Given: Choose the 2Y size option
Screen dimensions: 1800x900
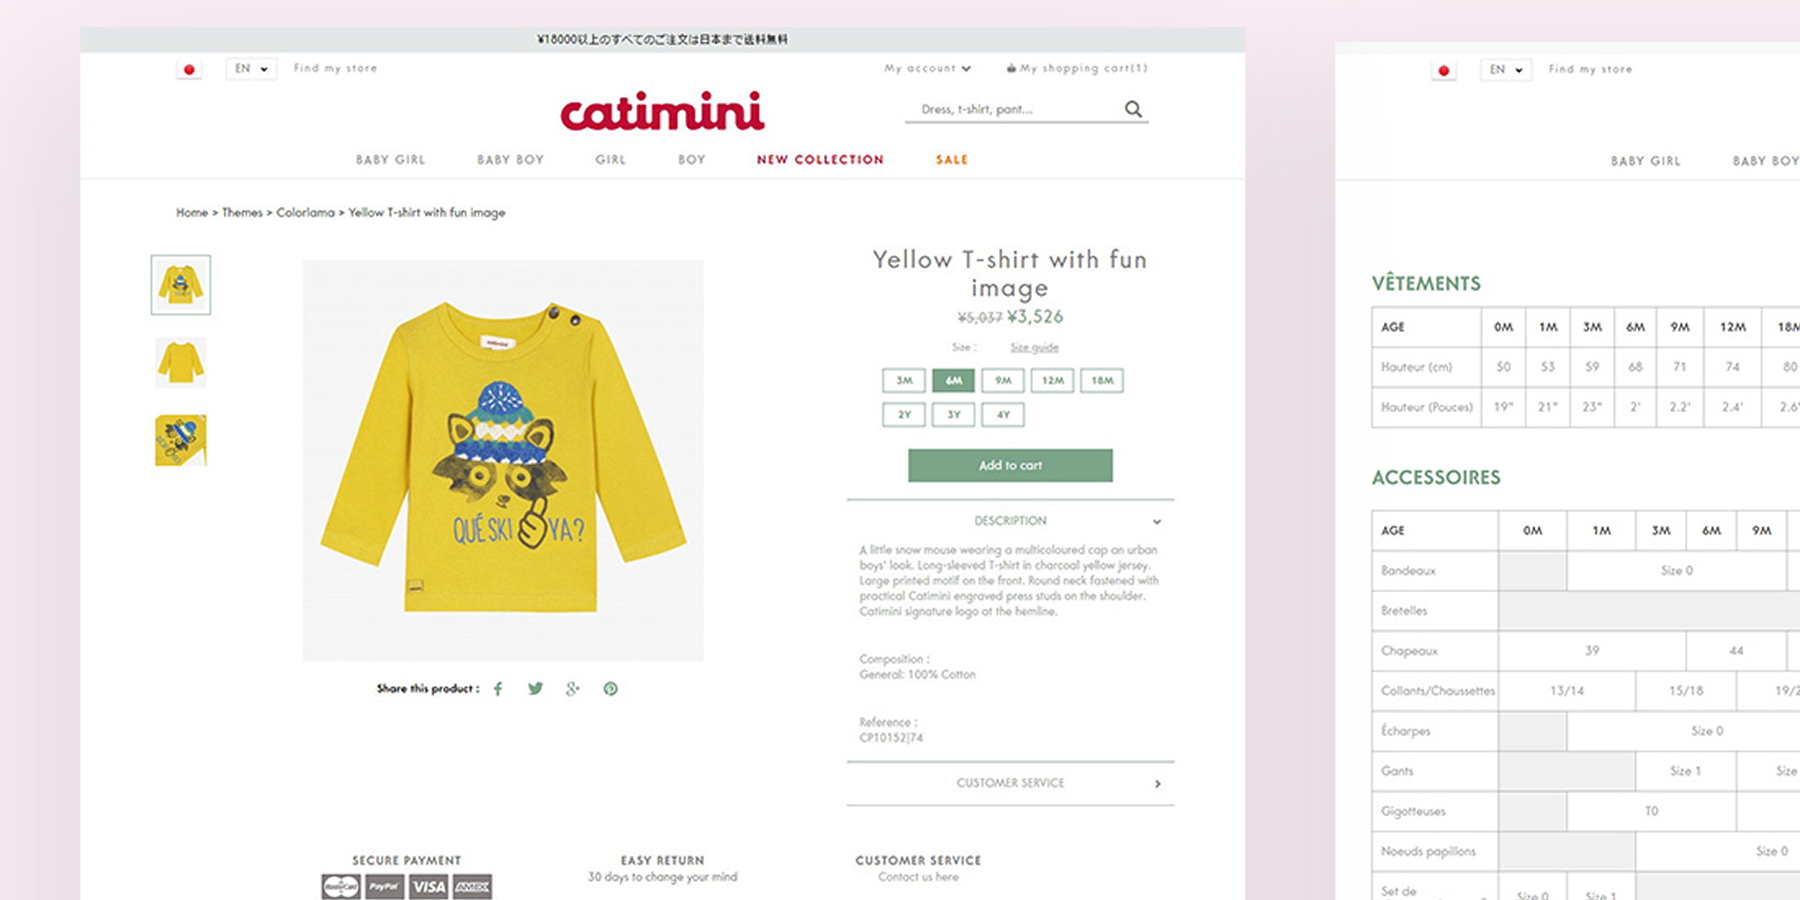Looking at the screenshot, I should (x=904, y=414).
